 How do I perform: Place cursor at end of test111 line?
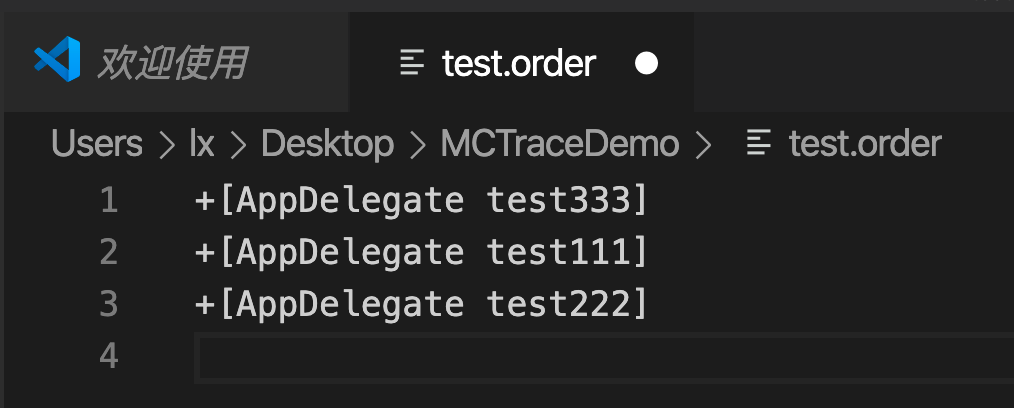coord(648,252)
